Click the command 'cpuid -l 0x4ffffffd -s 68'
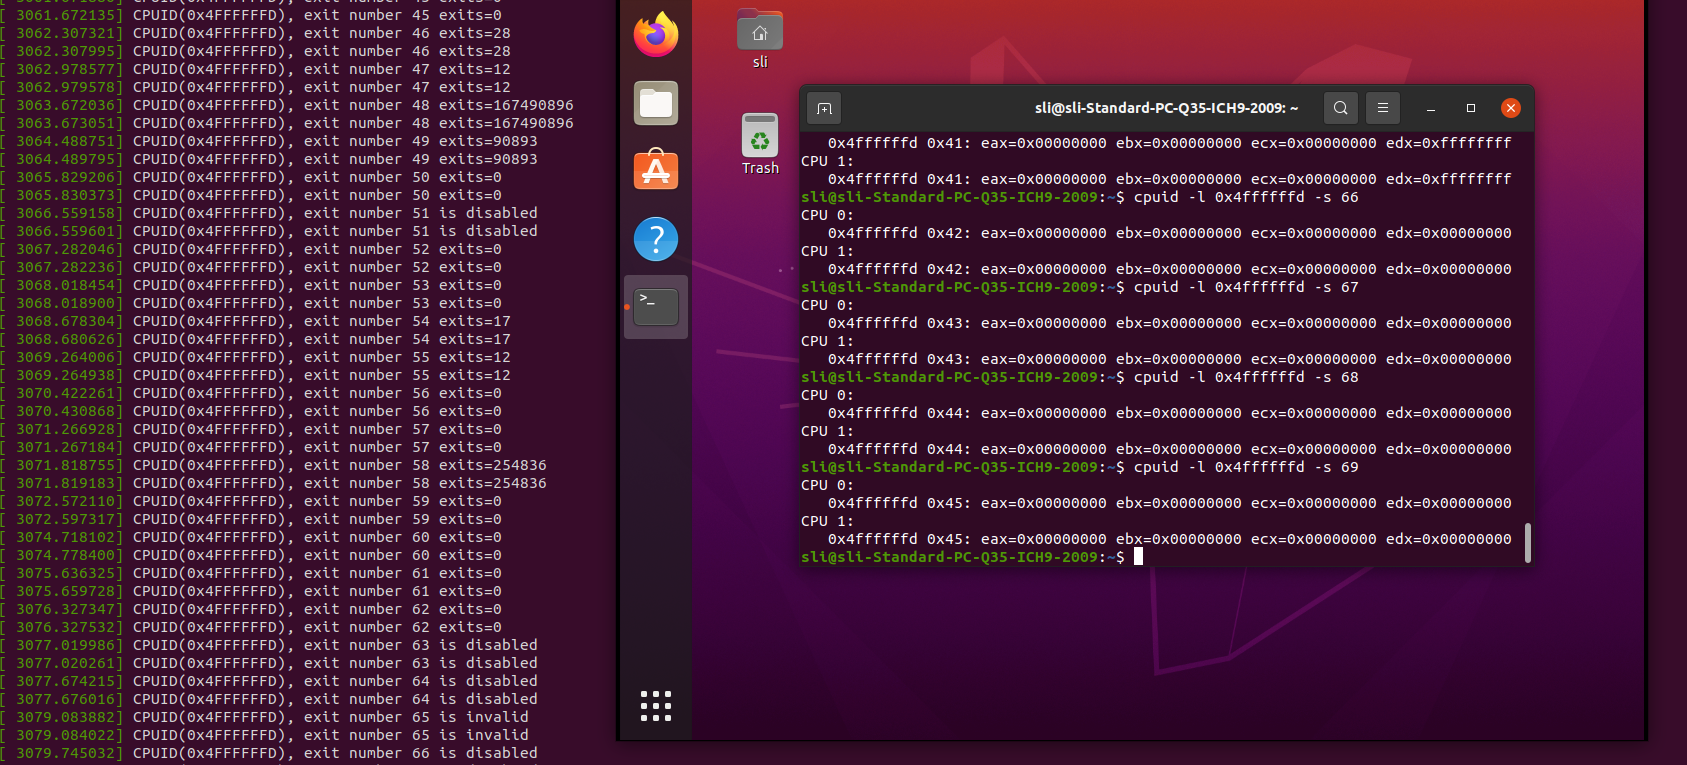Screen dimensions: 1687x765 pyautogui.click(x=1246, y=377)
